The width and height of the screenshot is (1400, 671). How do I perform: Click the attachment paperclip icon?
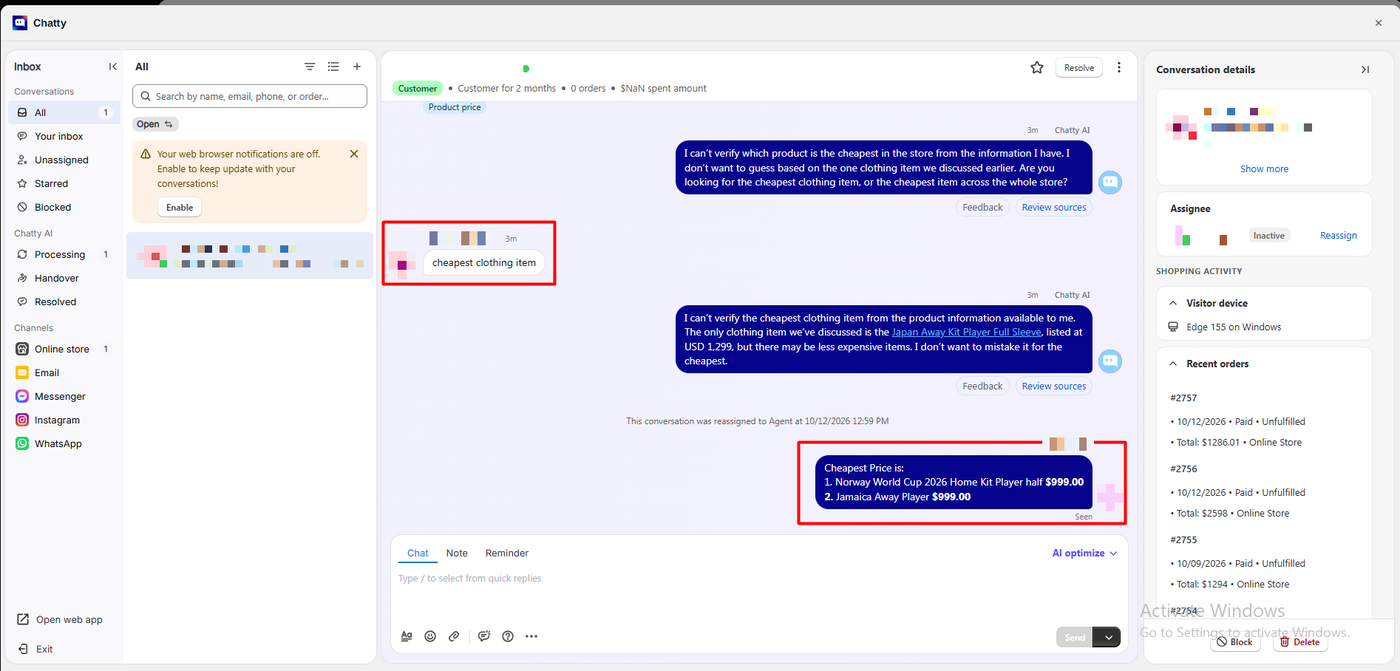(454, 636)
